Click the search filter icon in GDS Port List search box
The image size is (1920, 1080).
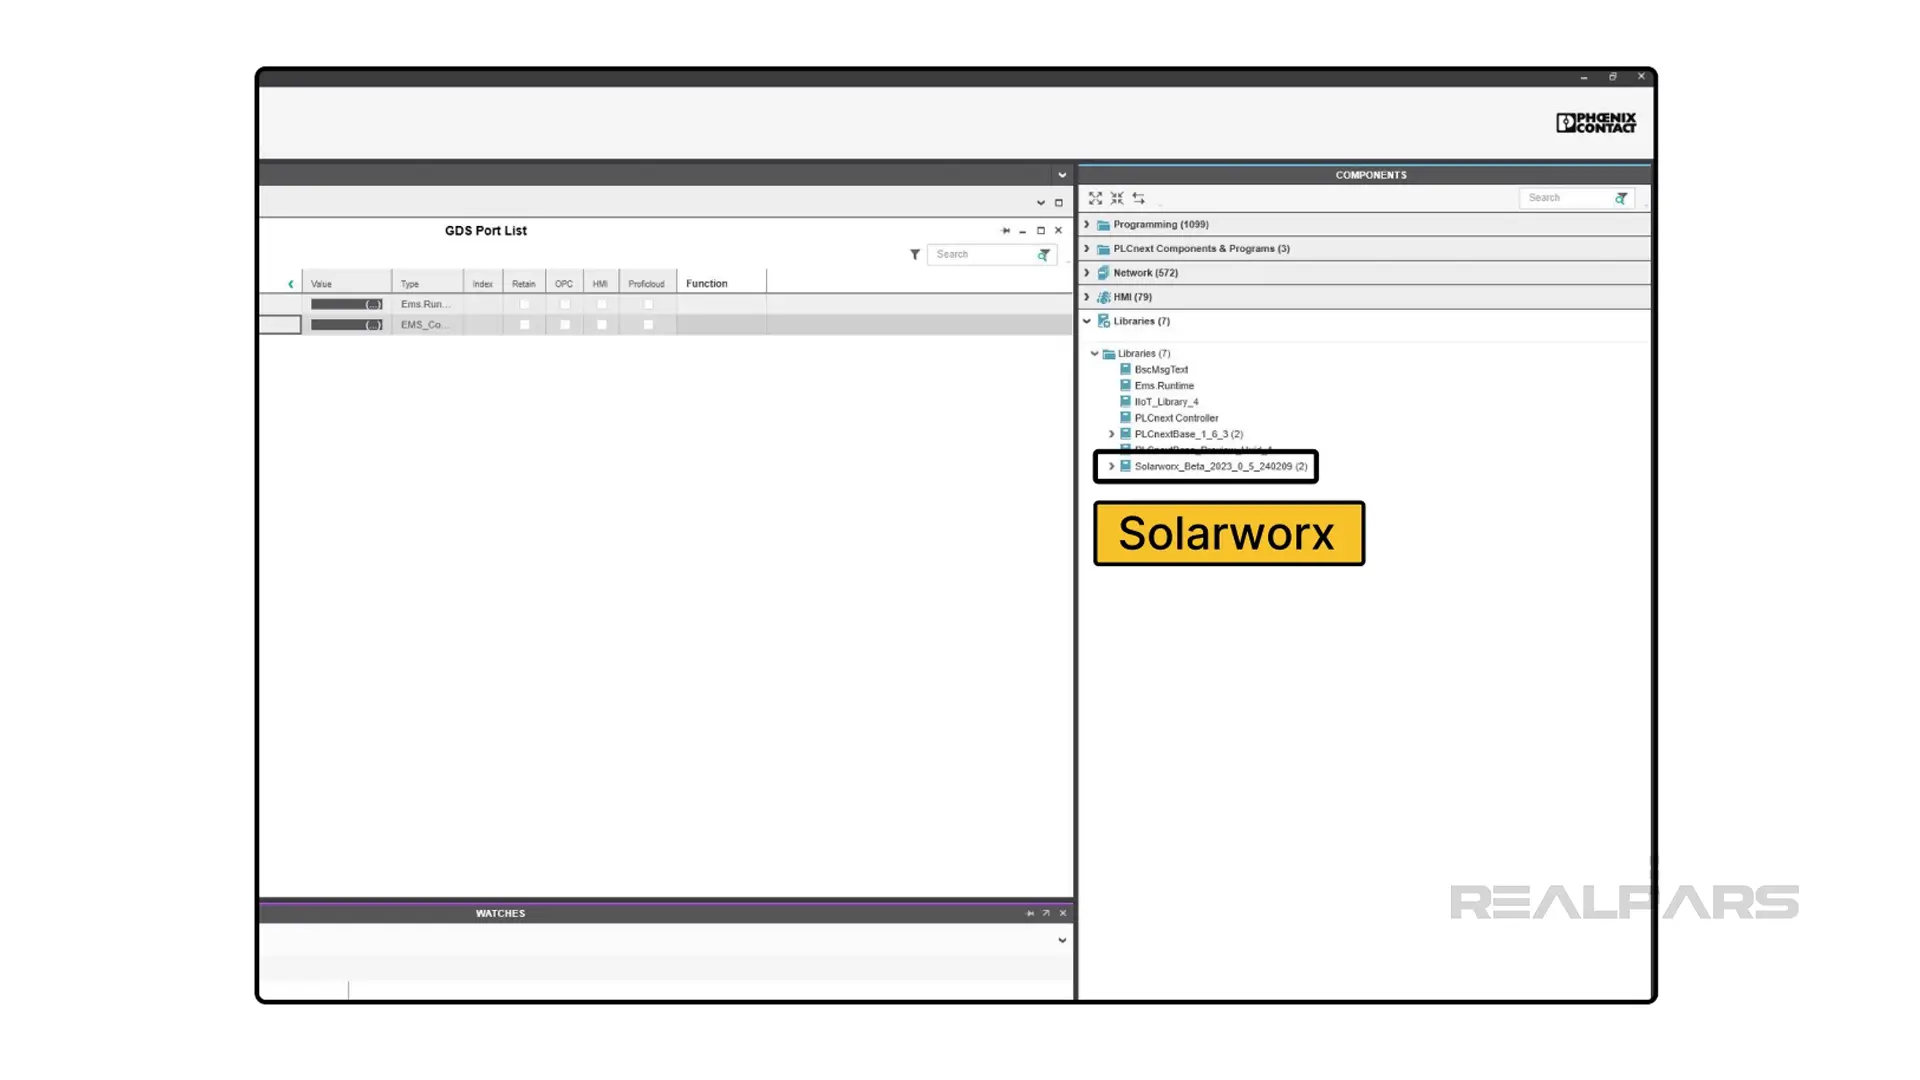(1043, 255)
